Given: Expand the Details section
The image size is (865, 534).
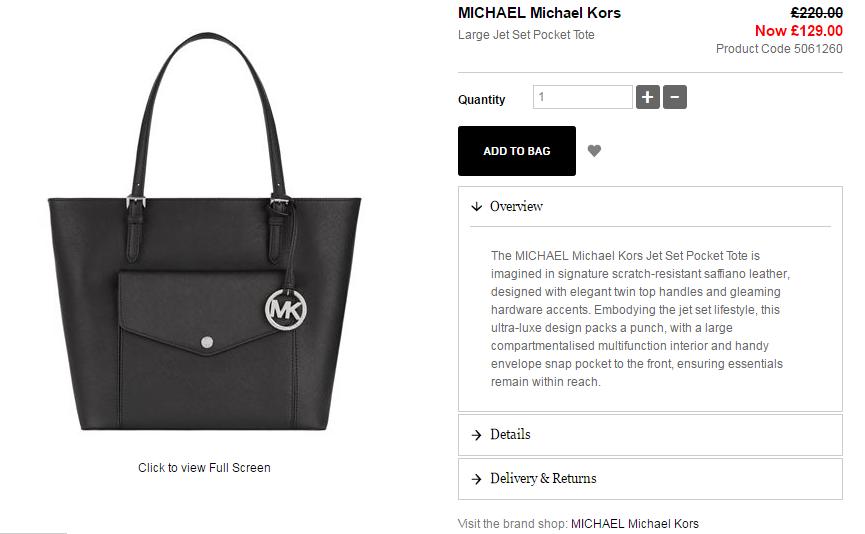Looking at the screenshot, I should [650, 435].
